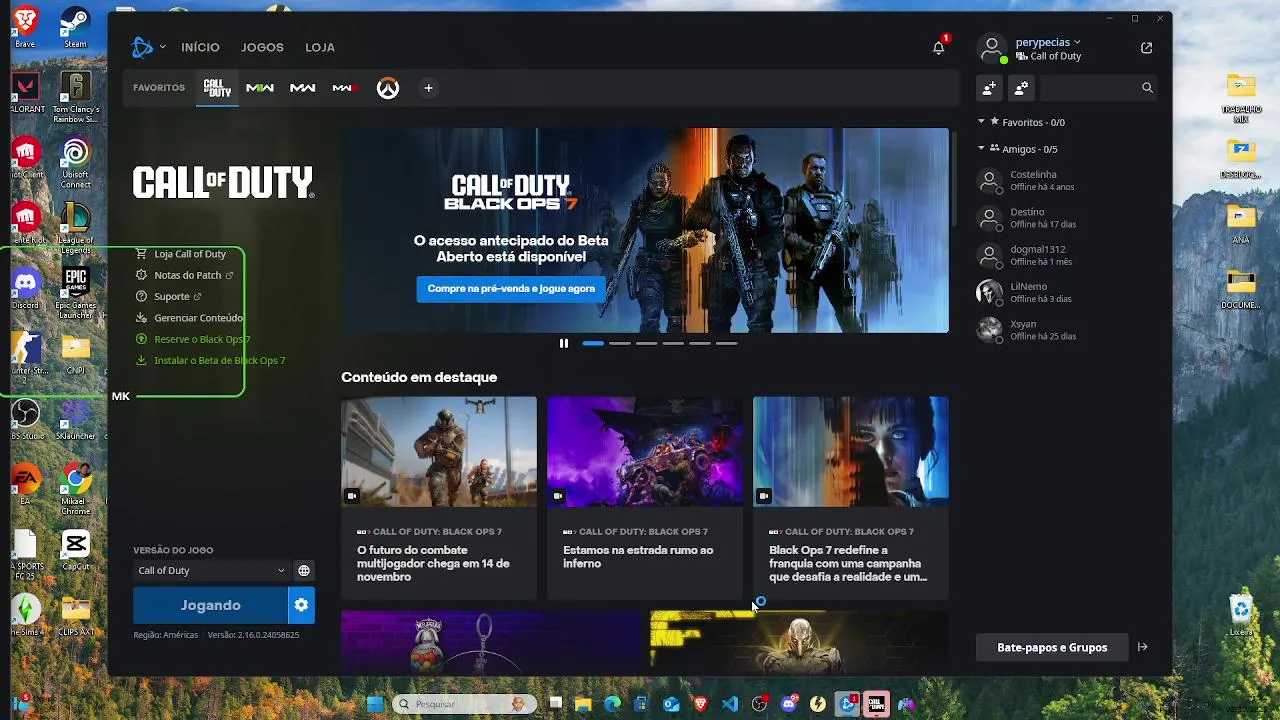
Task: Open File Explorer in the taskbar
Action: [x=583, y=704]
